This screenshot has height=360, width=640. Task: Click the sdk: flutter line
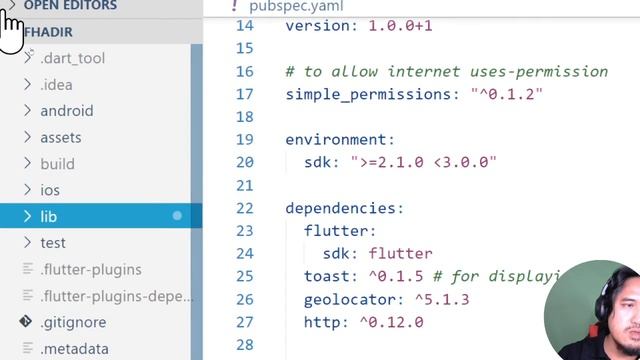378,253
